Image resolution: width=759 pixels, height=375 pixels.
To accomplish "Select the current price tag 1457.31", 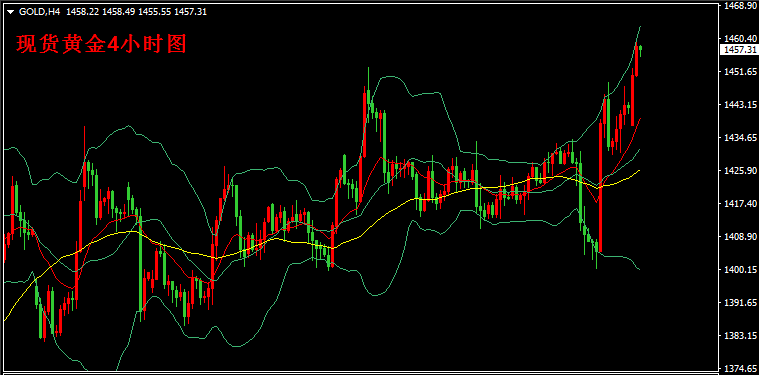I will pos(739,50).
